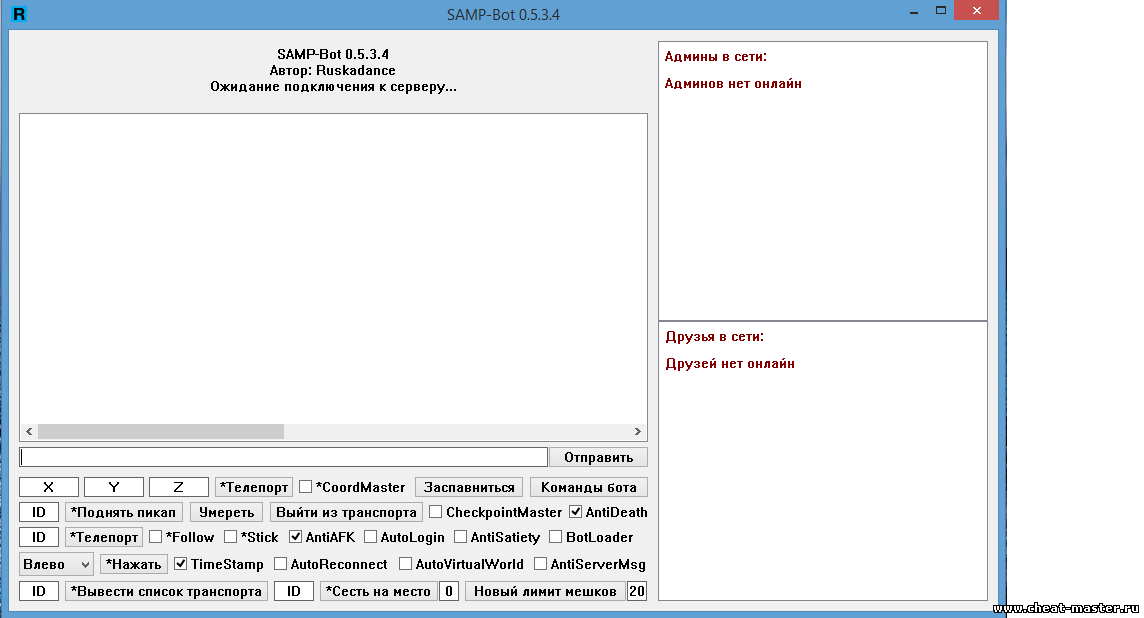The width and height of the screenshot is (1144, 618).
Task: Click the 'Друзей нет онлайн' text
Action: 730,363
